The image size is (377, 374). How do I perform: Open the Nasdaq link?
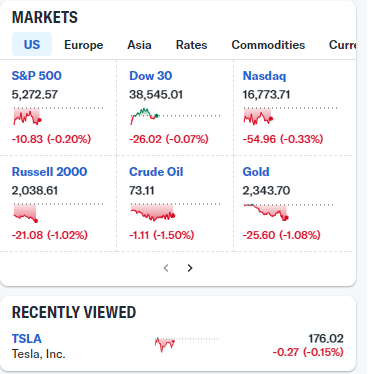coord(264,76)
